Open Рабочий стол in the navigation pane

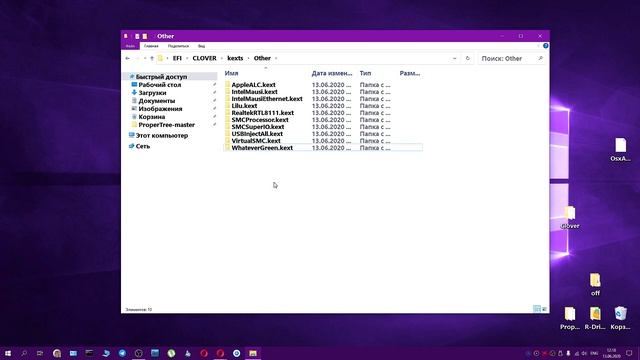click(x=160, y=85)
